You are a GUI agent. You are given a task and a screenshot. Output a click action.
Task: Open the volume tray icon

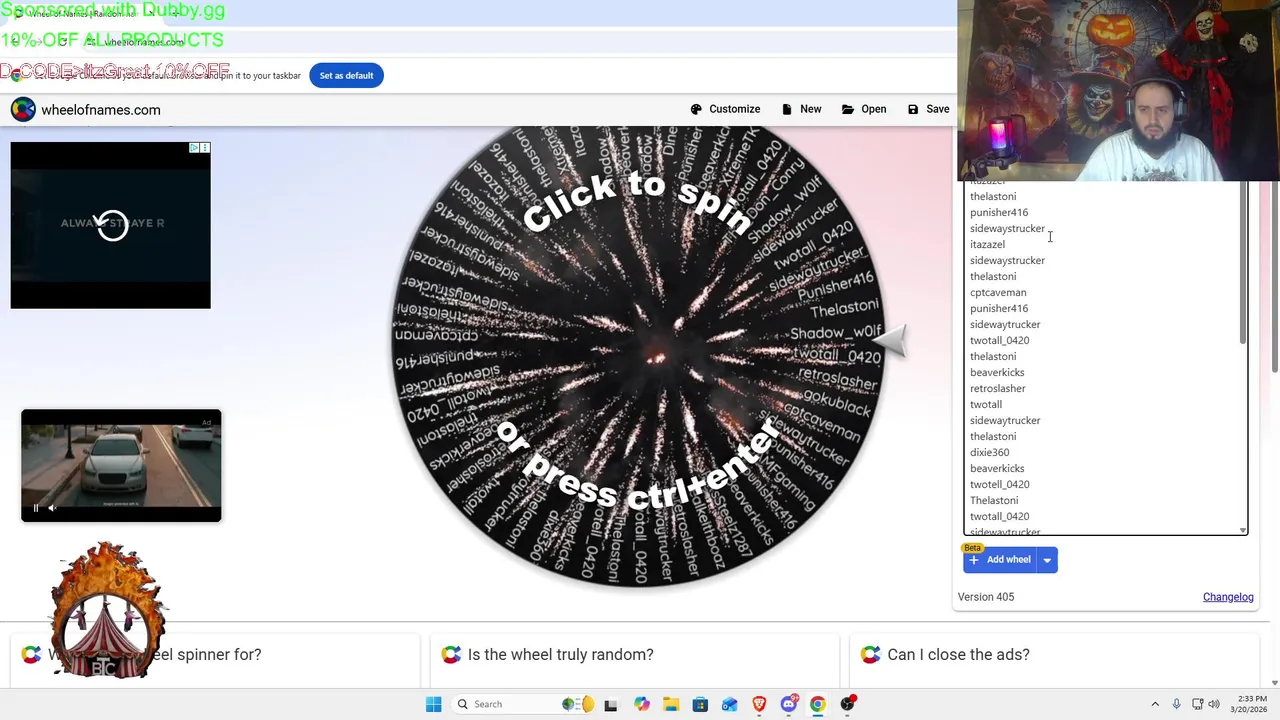(1214, 704)
